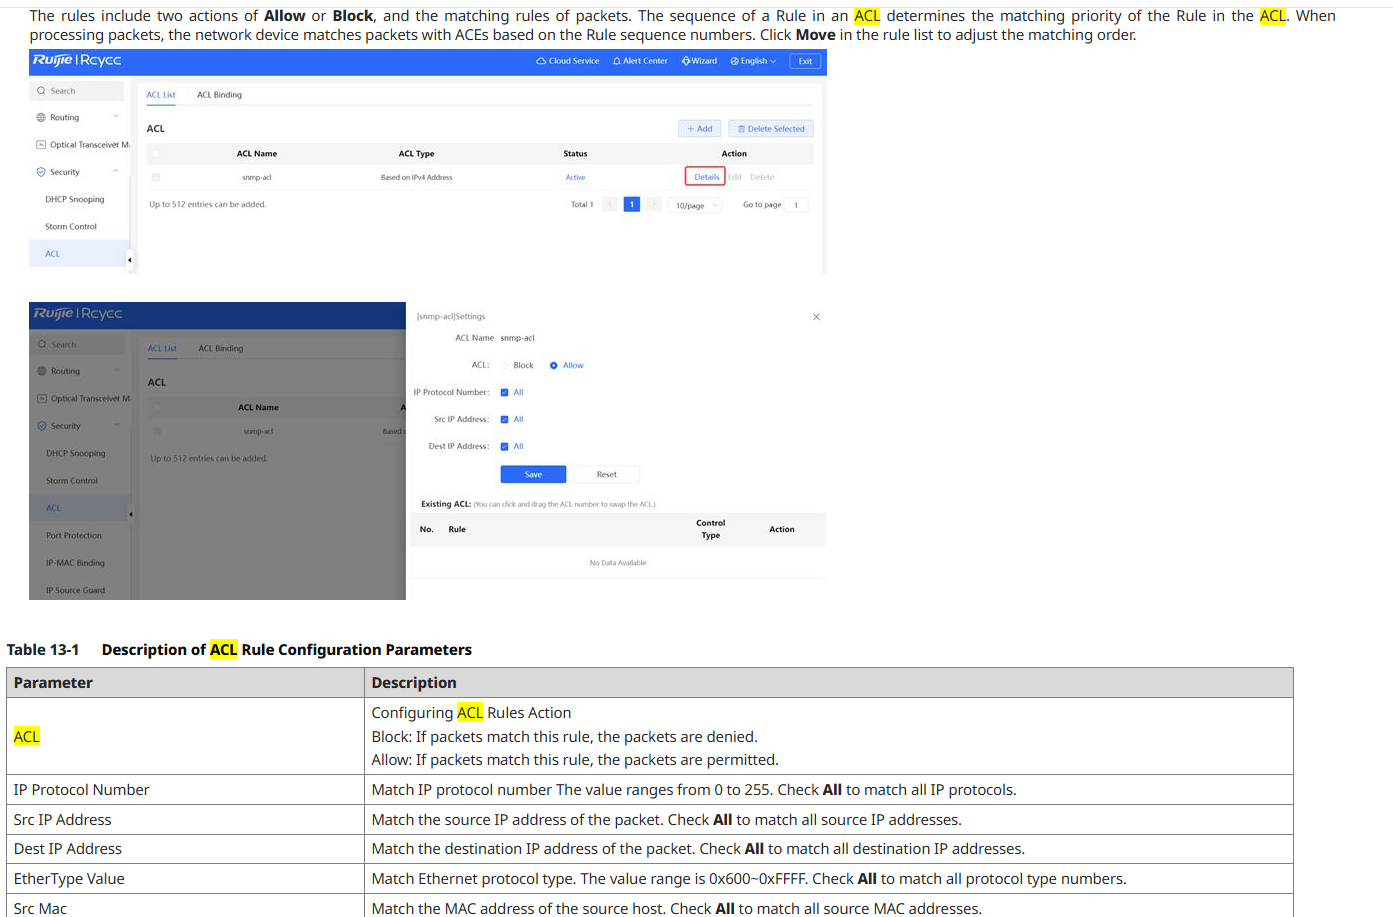Untick the Dest IP Address All checkbox

tap(505, 447)
